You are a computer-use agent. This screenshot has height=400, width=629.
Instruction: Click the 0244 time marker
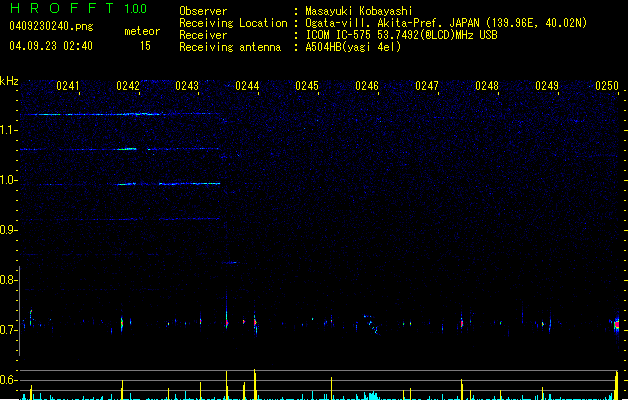(x=247, y=86)
